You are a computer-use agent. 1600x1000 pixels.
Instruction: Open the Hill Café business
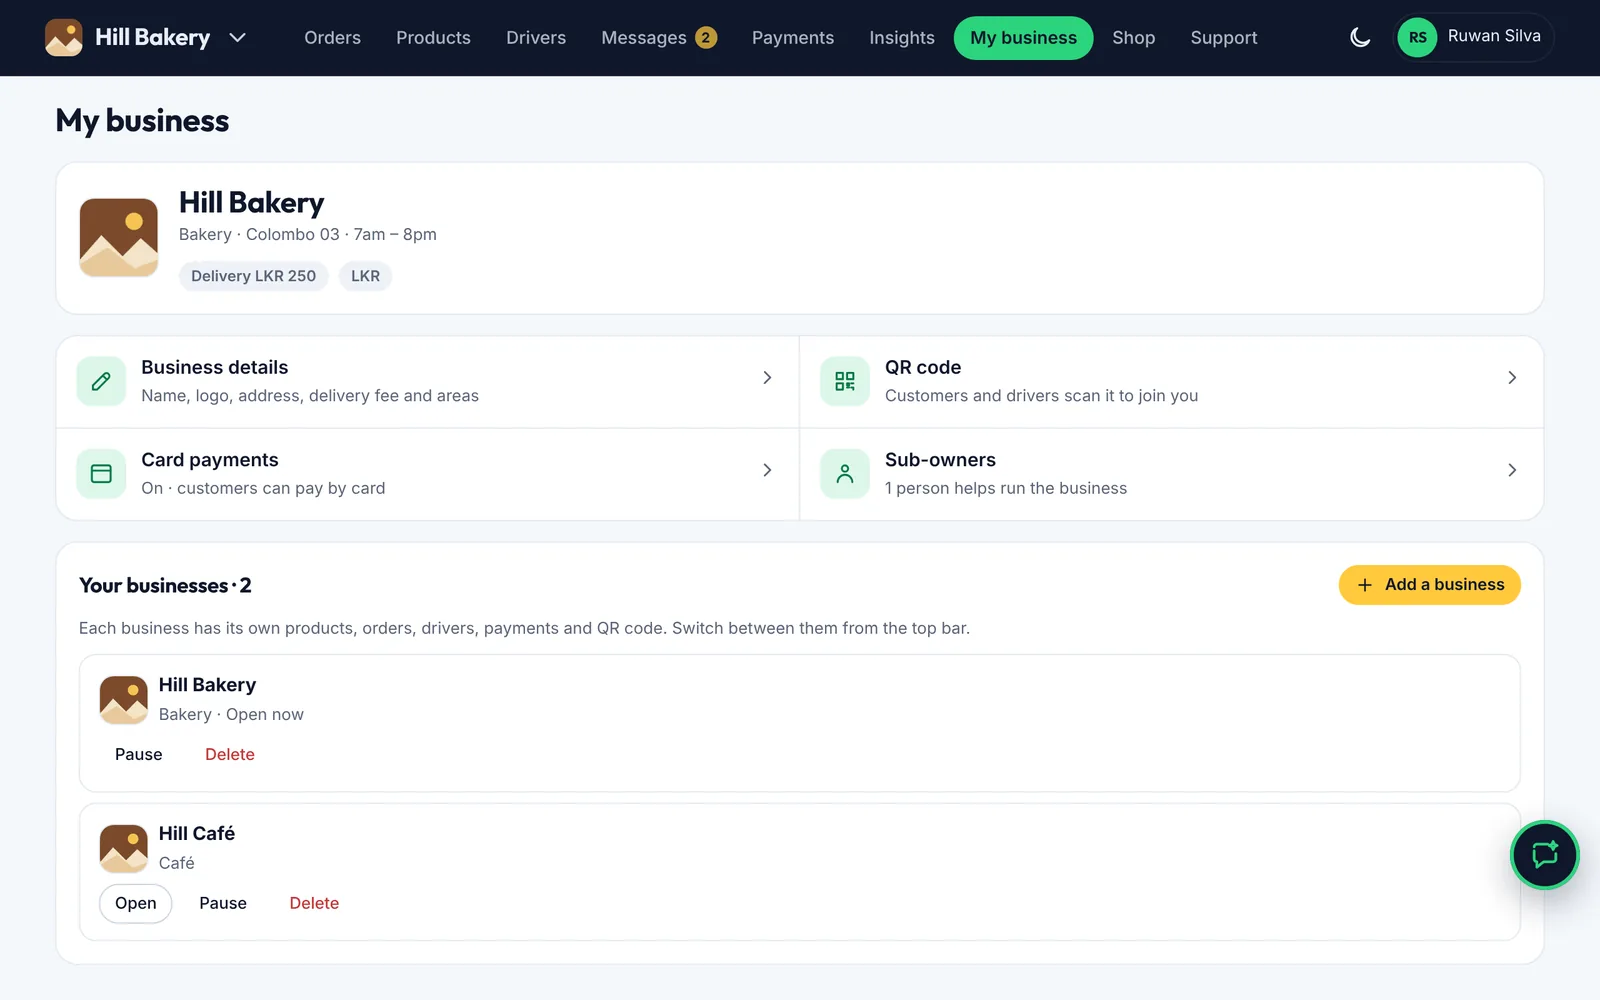point(136,904)
